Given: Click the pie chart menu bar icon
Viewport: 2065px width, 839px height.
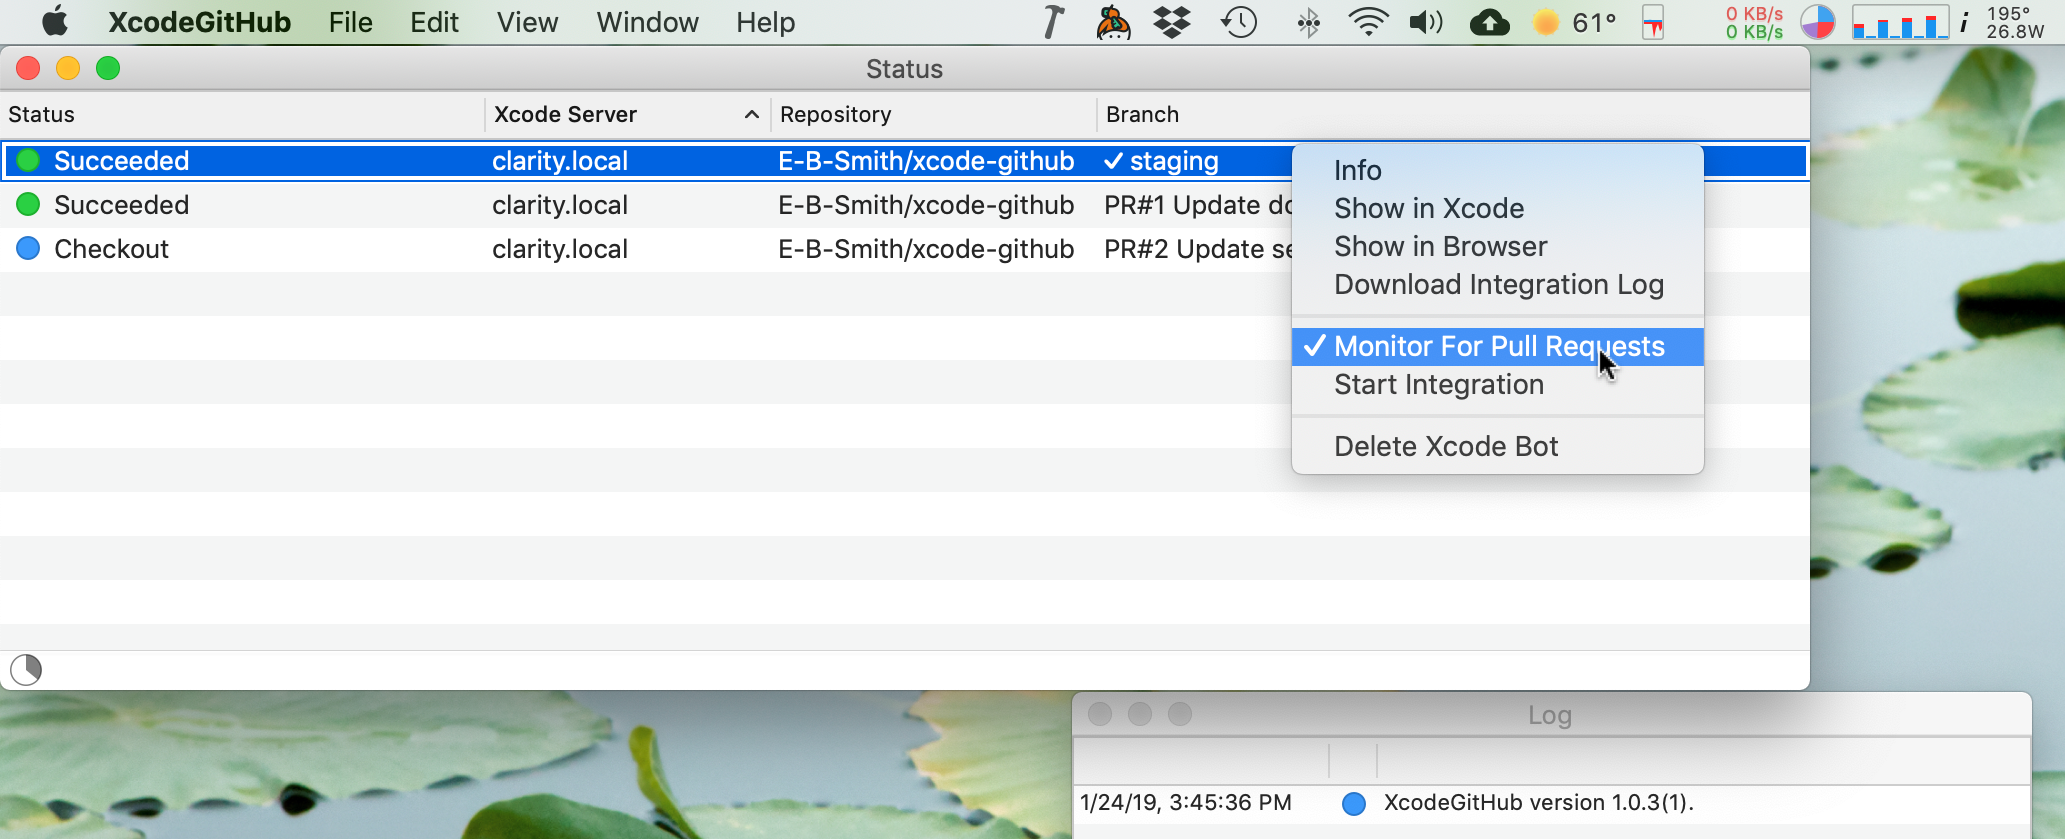Looking at the screenshot, I should 1817,22.
